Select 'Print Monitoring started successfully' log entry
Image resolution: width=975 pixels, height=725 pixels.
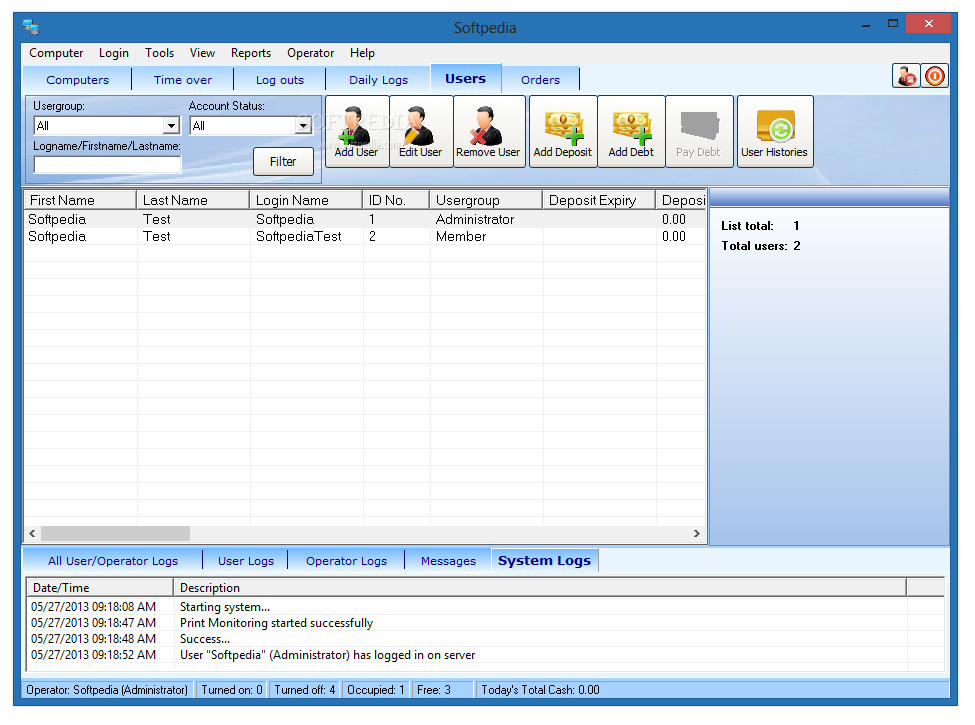pyautogui.click(x=485, y=623)
